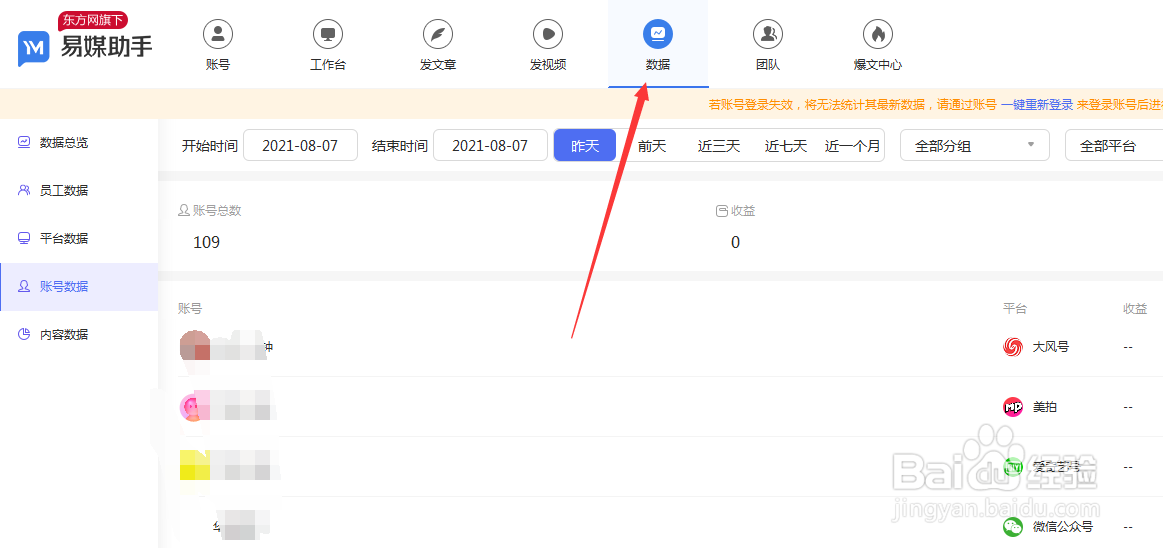Click the 账号 column header
The width and height of the screenshot is (1163, 548).
(x=190, y=309)
